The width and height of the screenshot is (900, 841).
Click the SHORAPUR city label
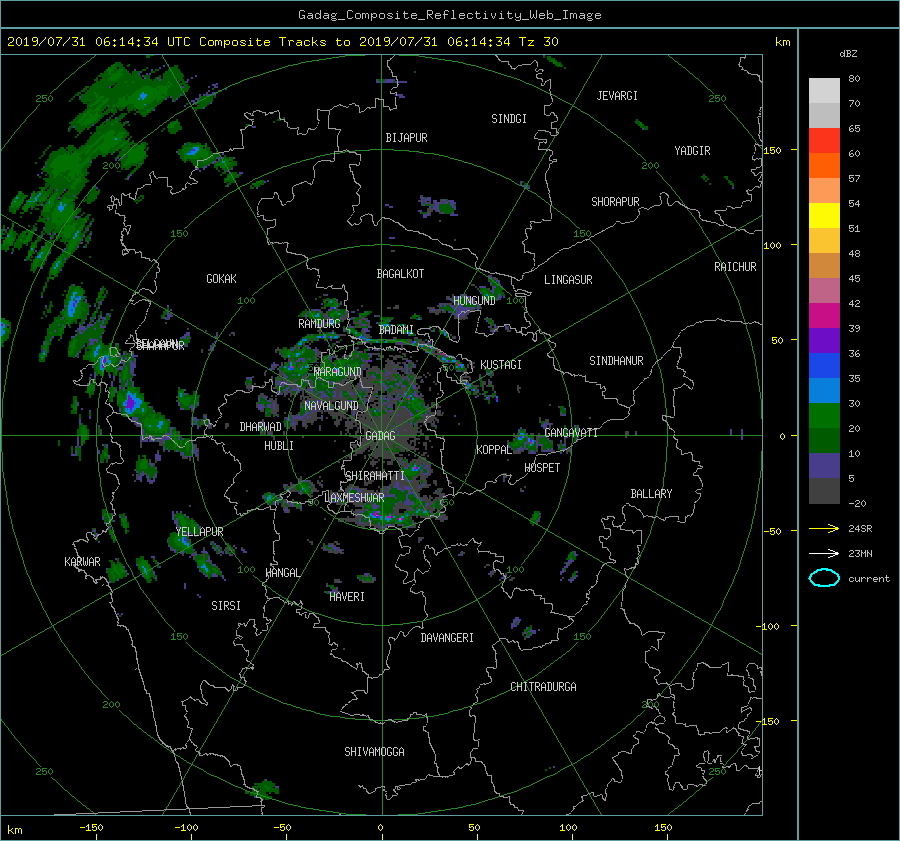615,202
